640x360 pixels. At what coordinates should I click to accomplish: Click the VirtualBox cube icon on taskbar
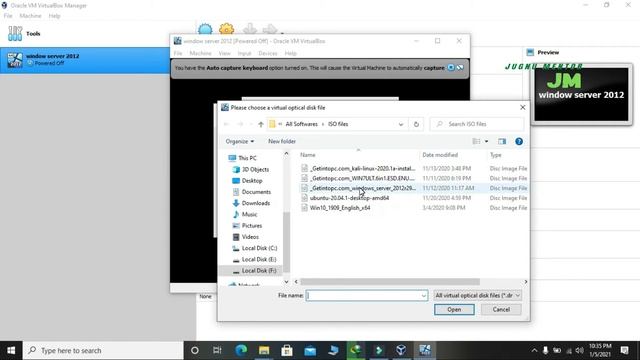pos(401,350)
